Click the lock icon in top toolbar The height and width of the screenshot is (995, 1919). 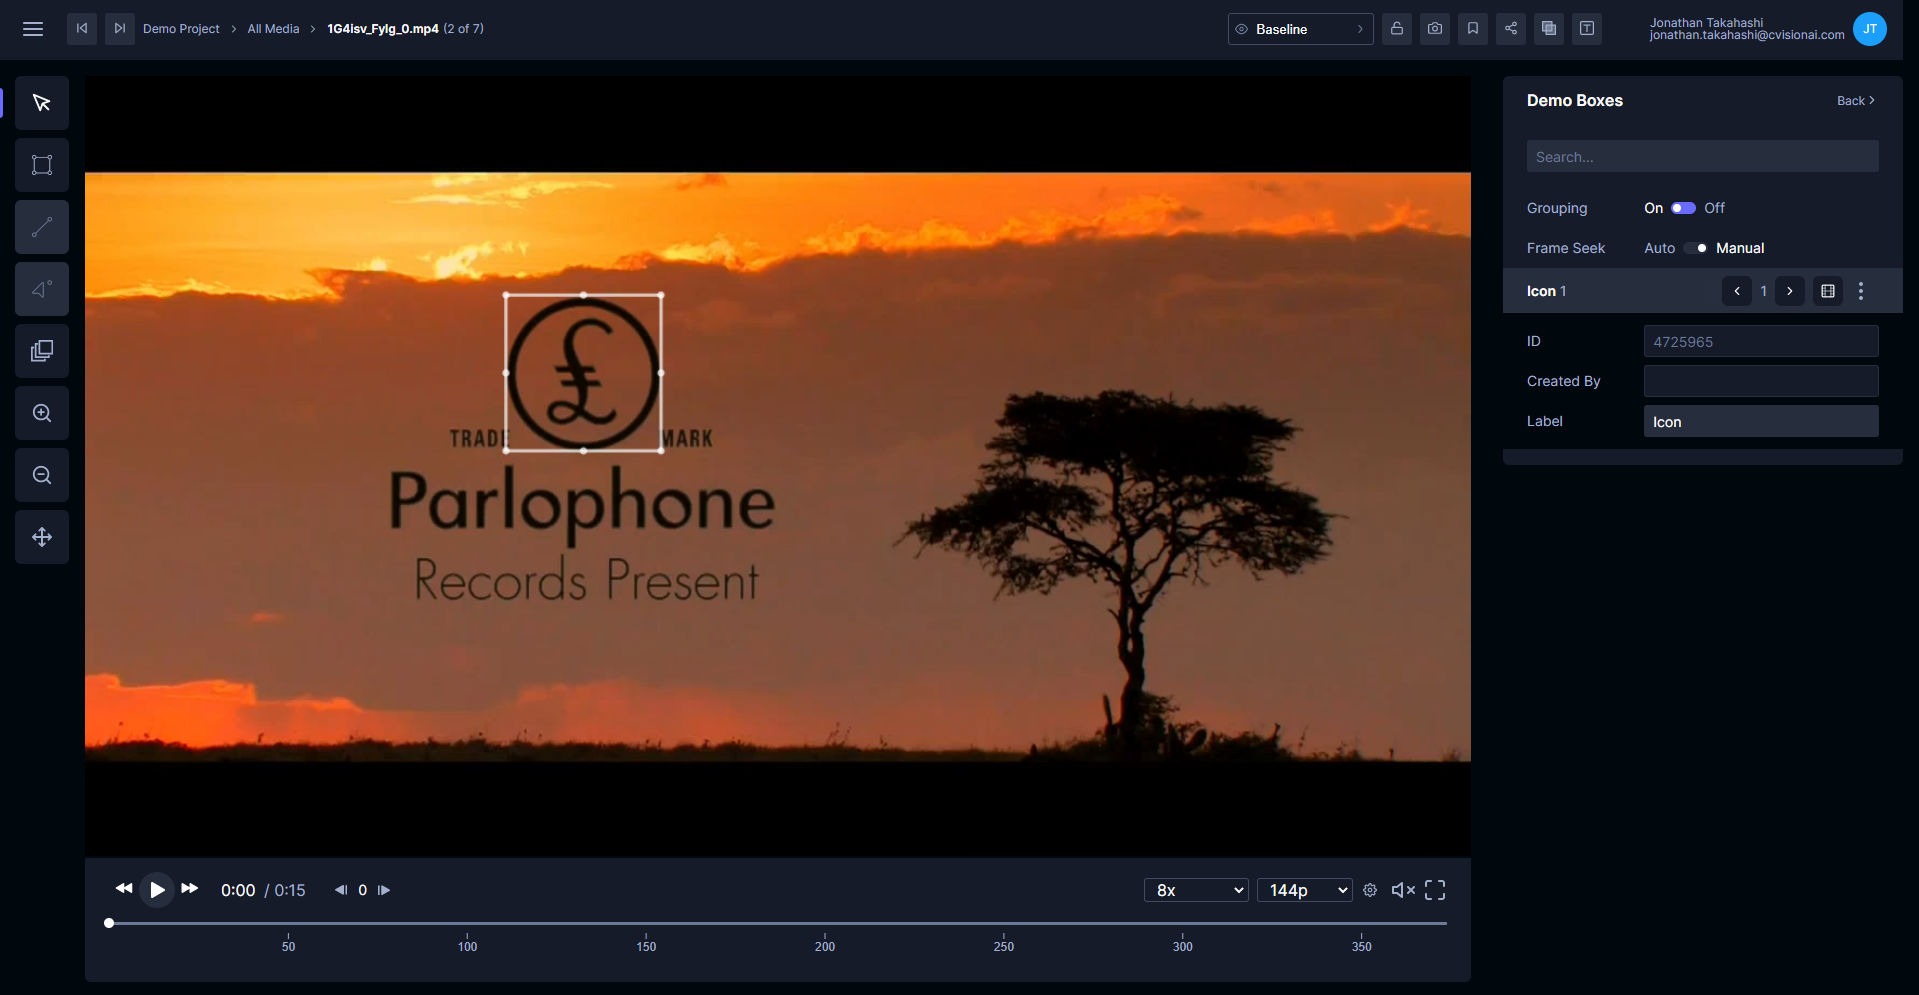pyautogui.click(x=1397, y=29)
